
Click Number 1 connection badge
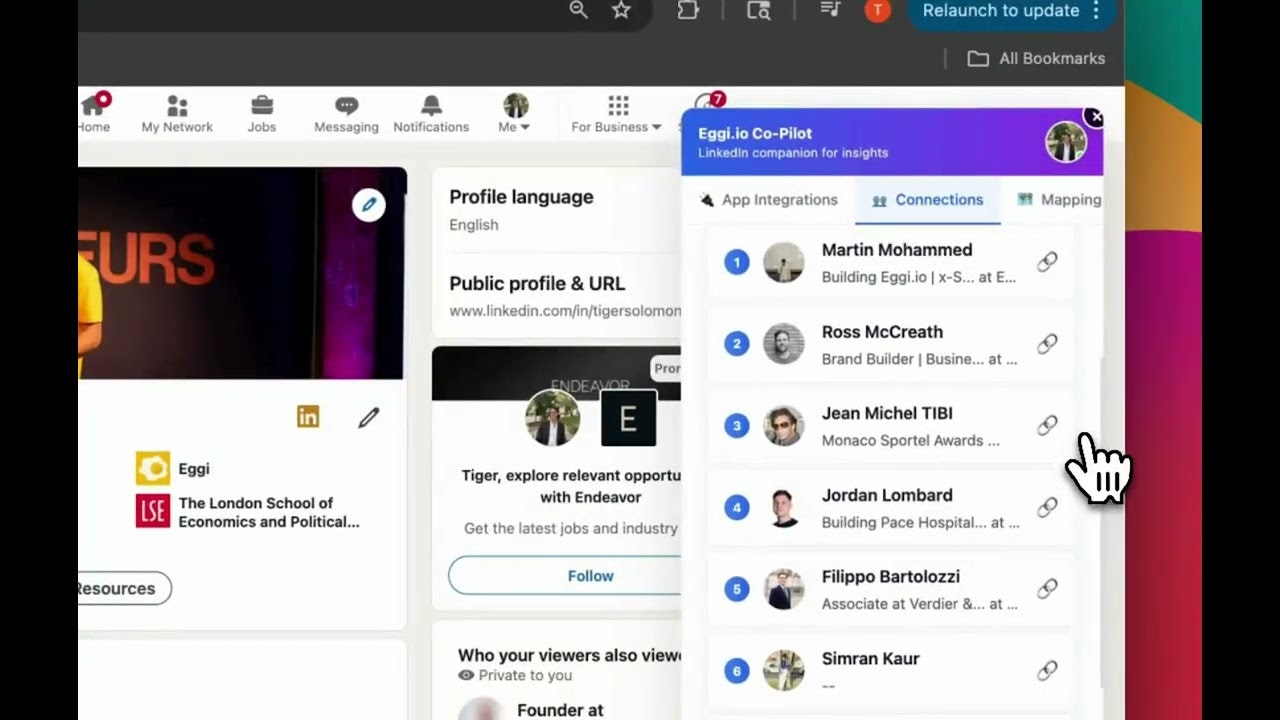(x=737, y=263)
